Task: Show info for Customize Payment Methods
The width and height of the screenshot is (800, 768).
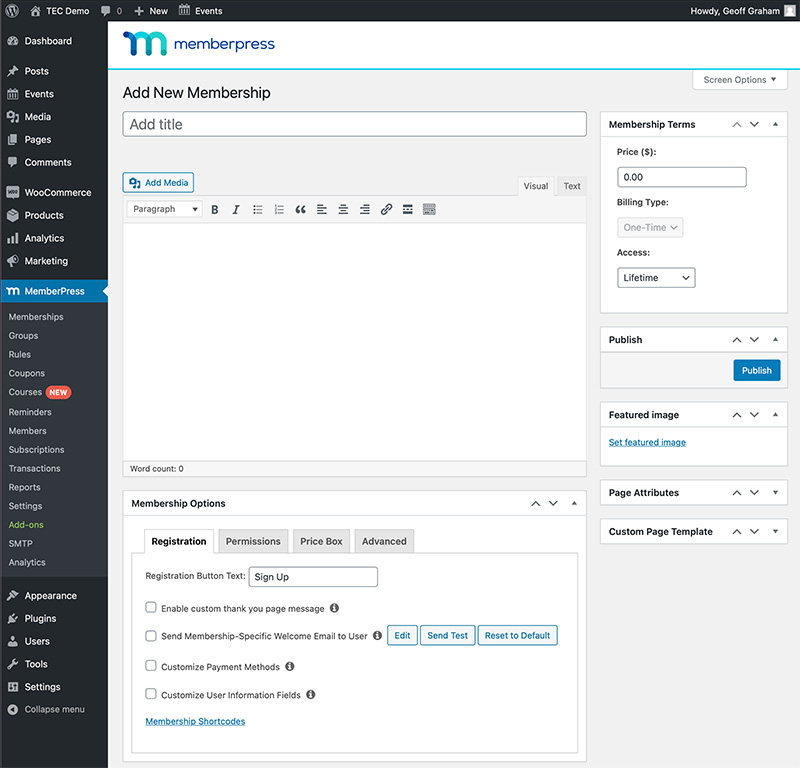Action: tap(290, 666)
